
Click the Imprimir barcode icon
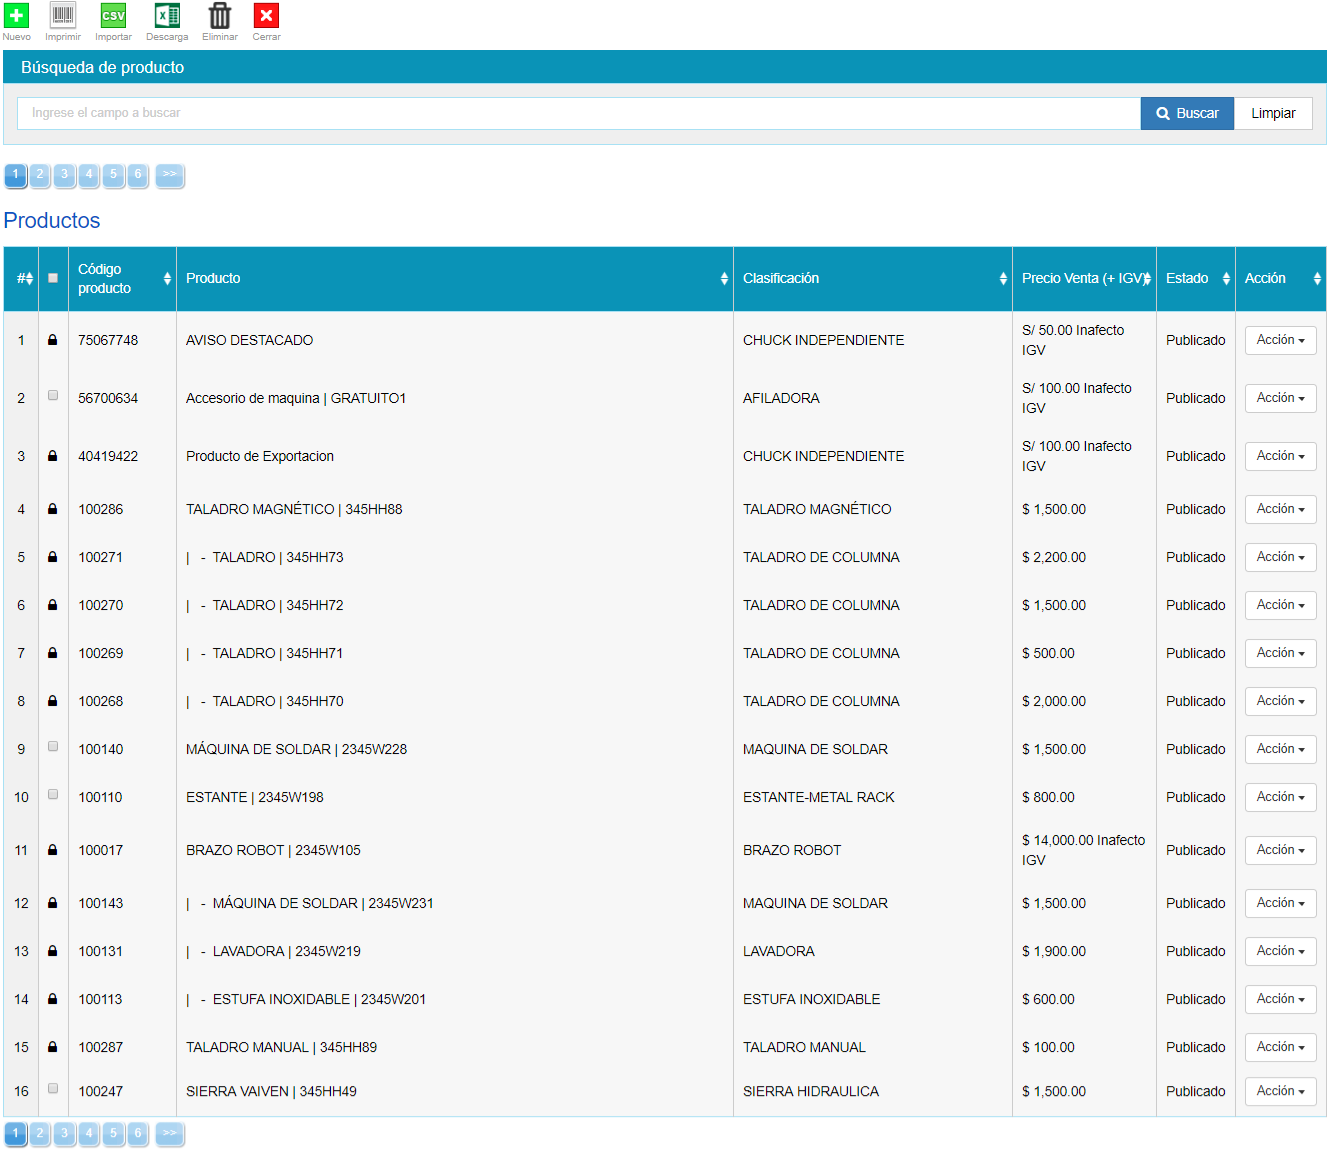click(x=63, y=16)
